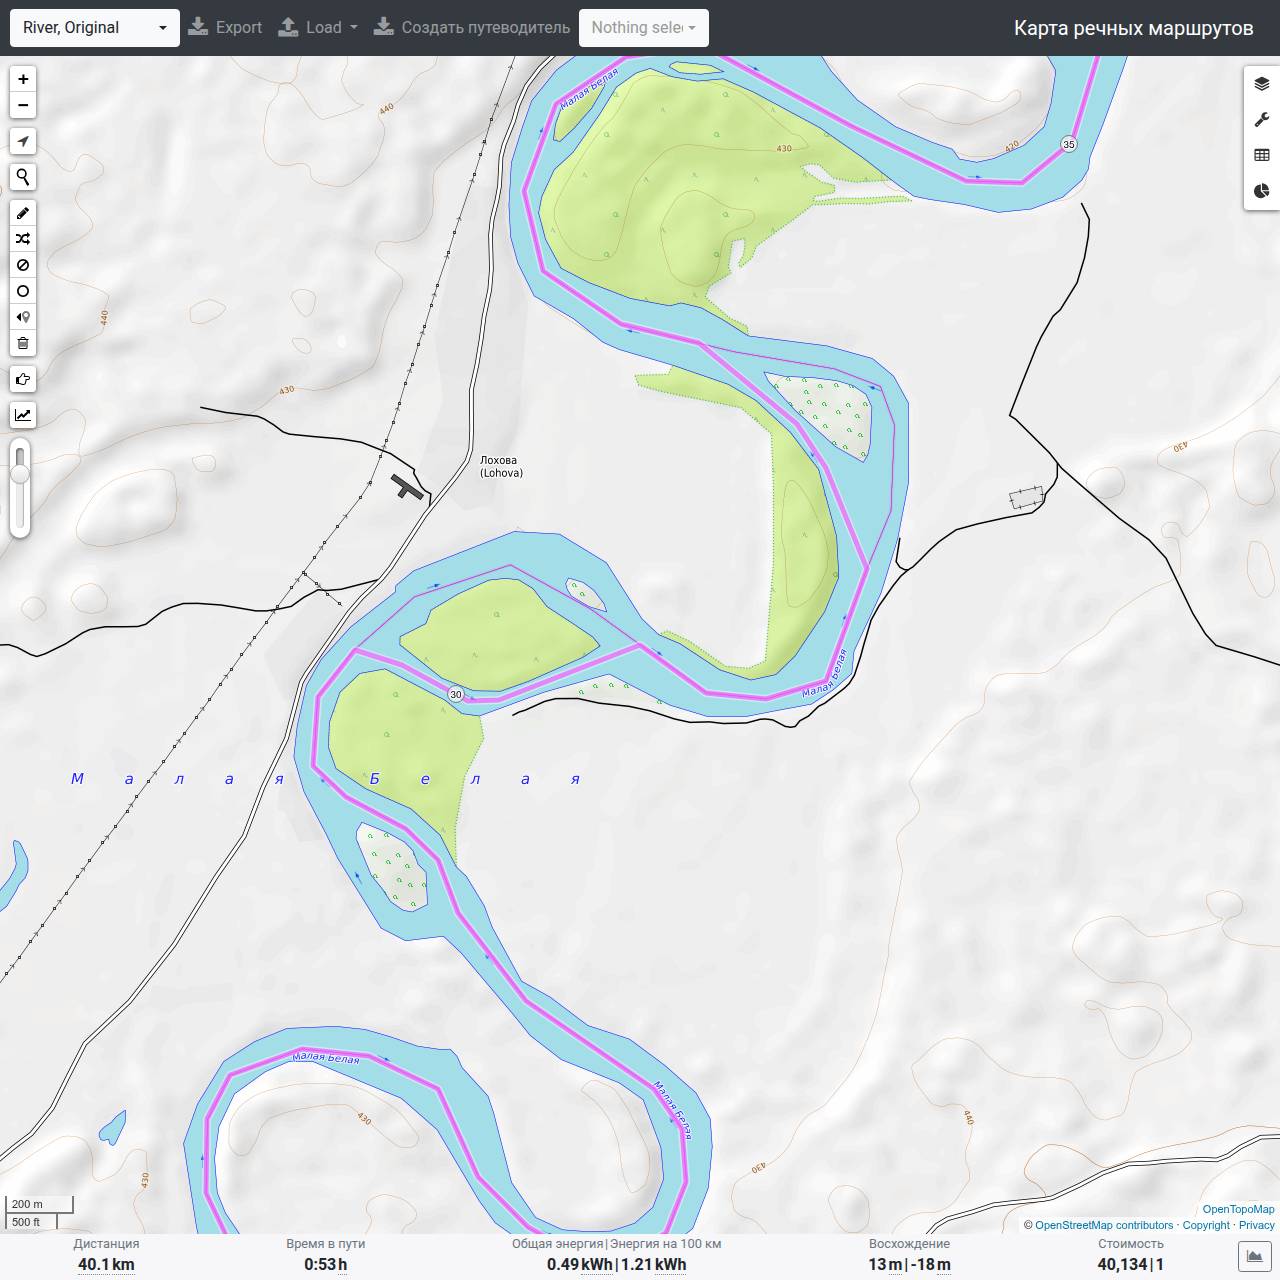
Task: Open the Nothing selected dropdown
Action: point(644,28)
